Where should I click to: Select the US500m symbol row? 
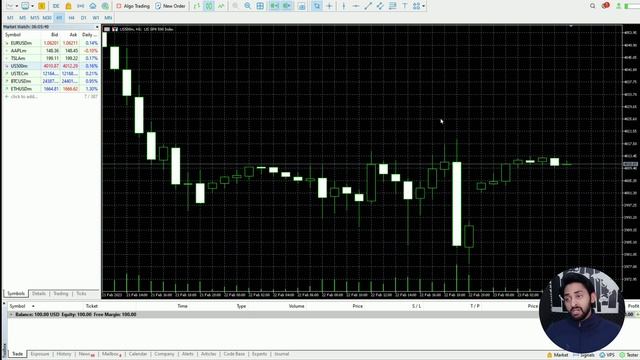(51, 66)
